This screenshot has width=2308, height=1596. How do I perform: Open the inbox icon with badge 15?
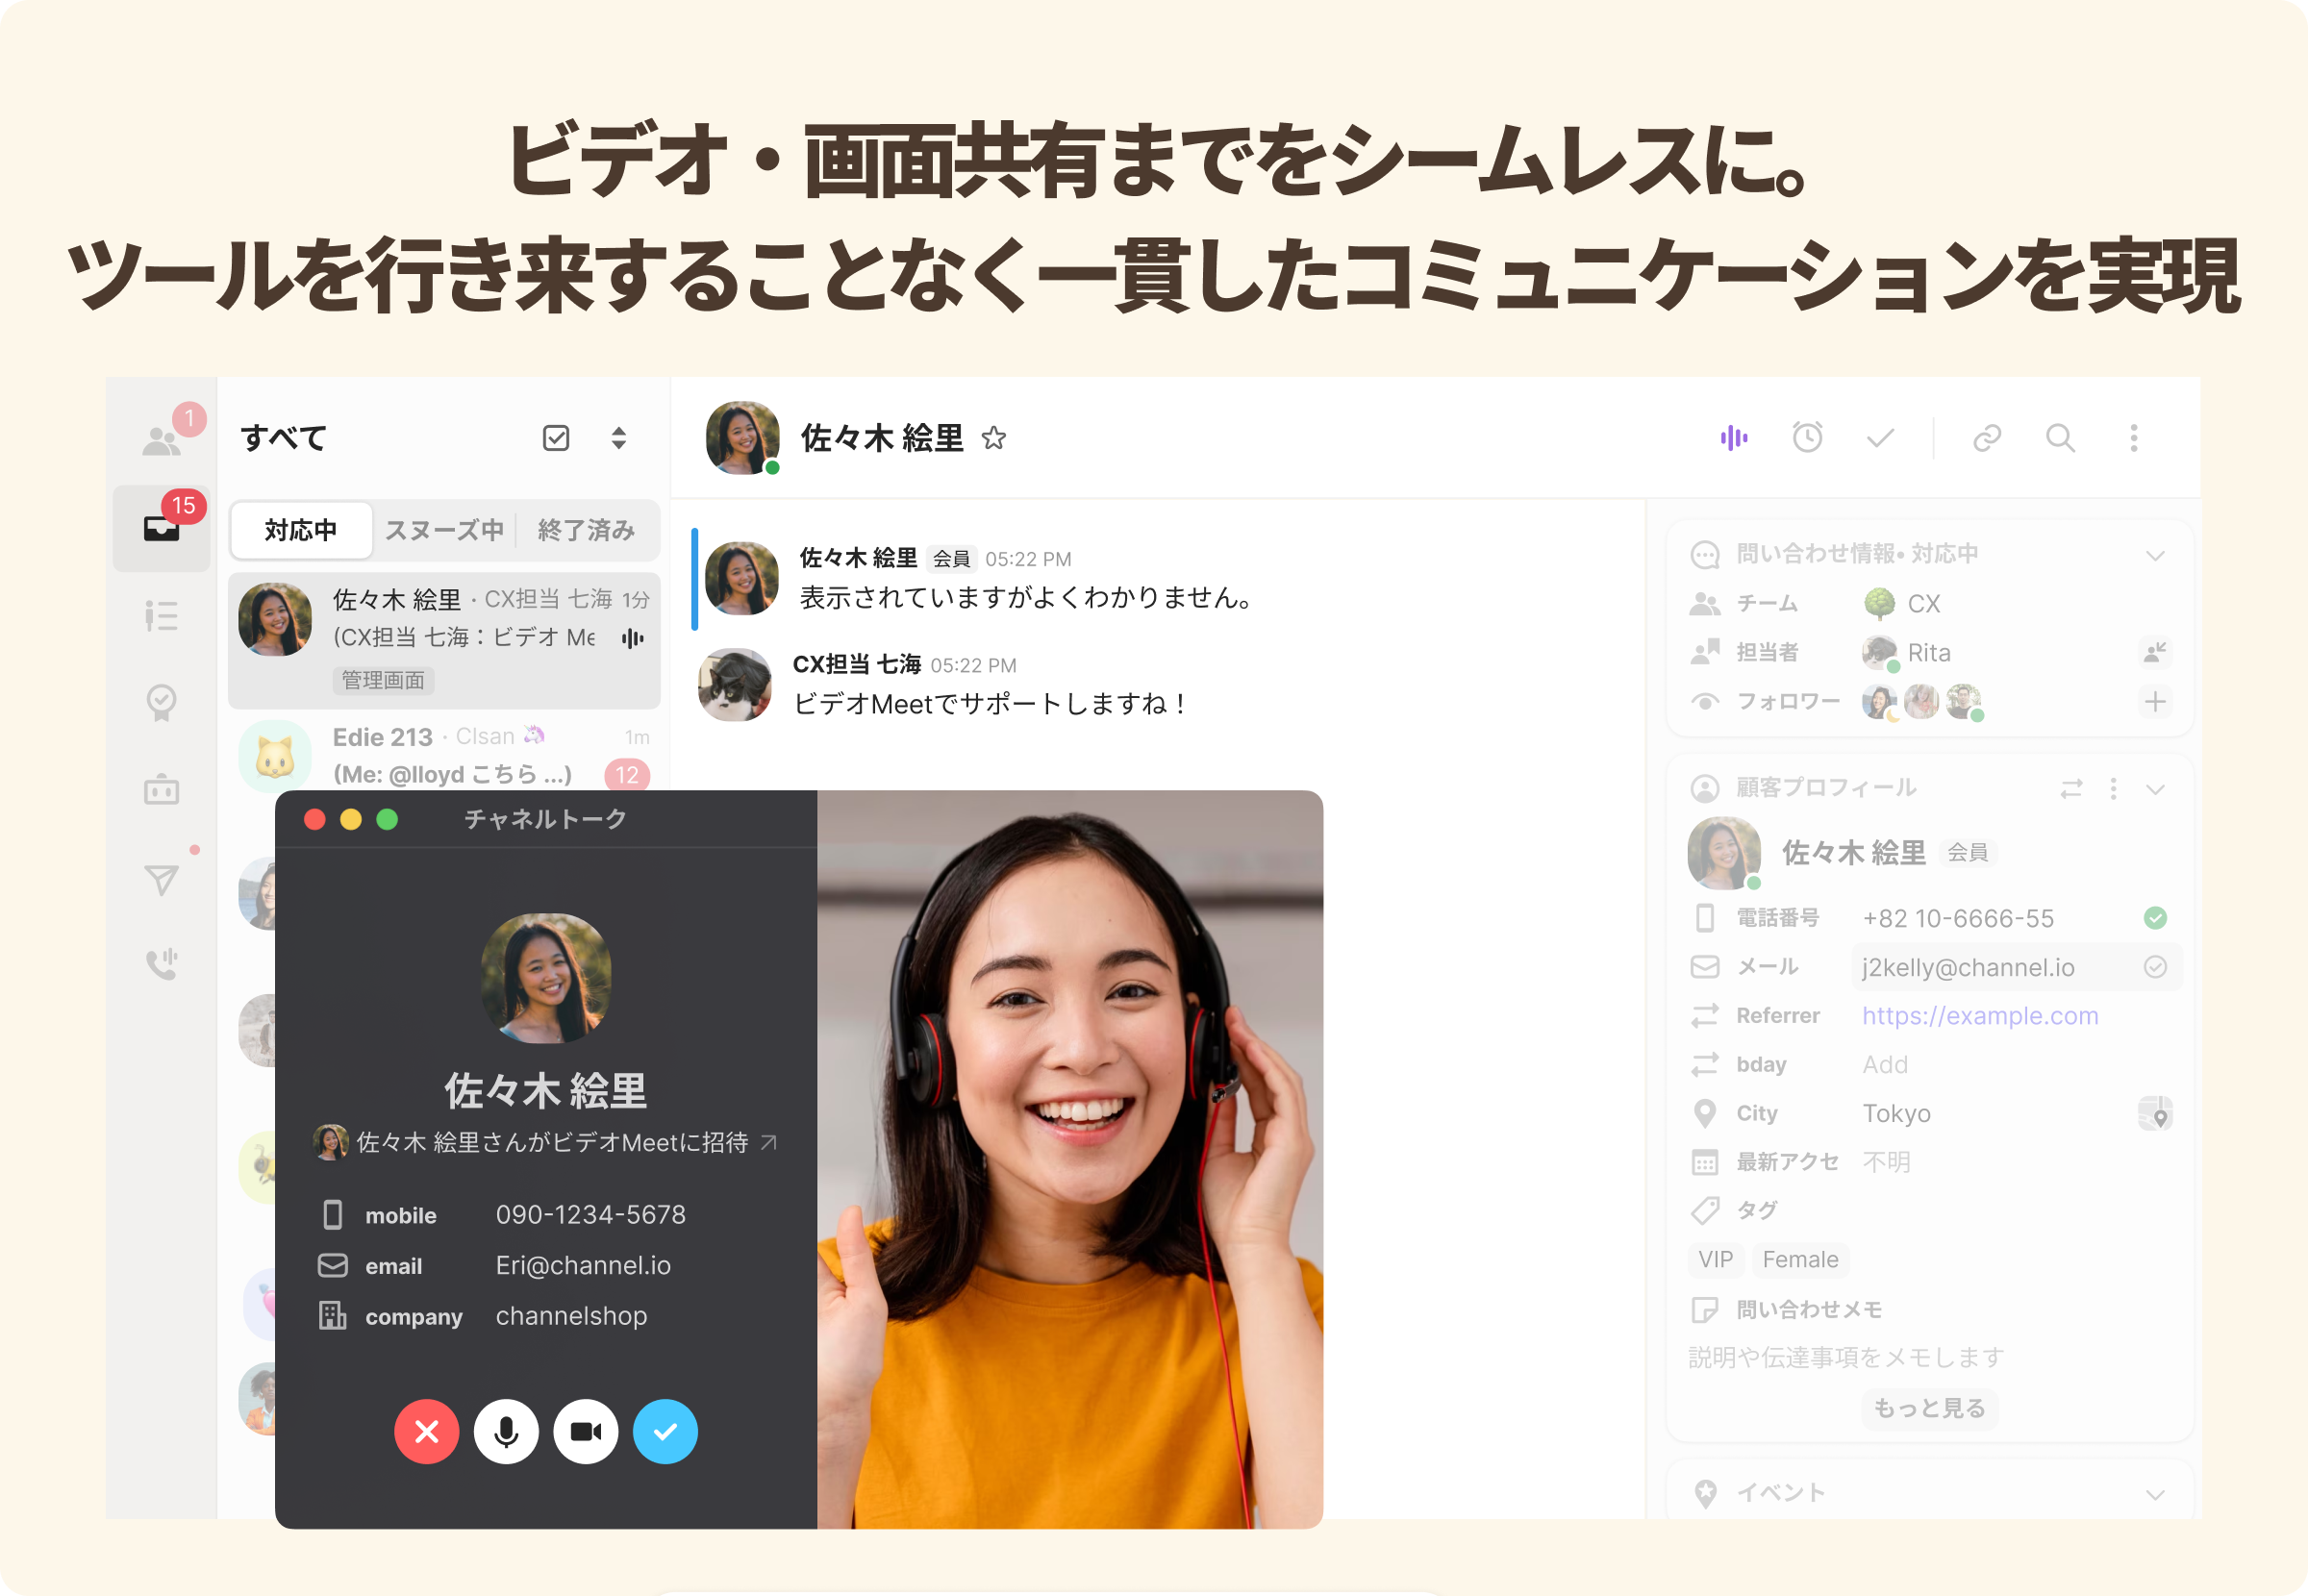pos(161,528)
